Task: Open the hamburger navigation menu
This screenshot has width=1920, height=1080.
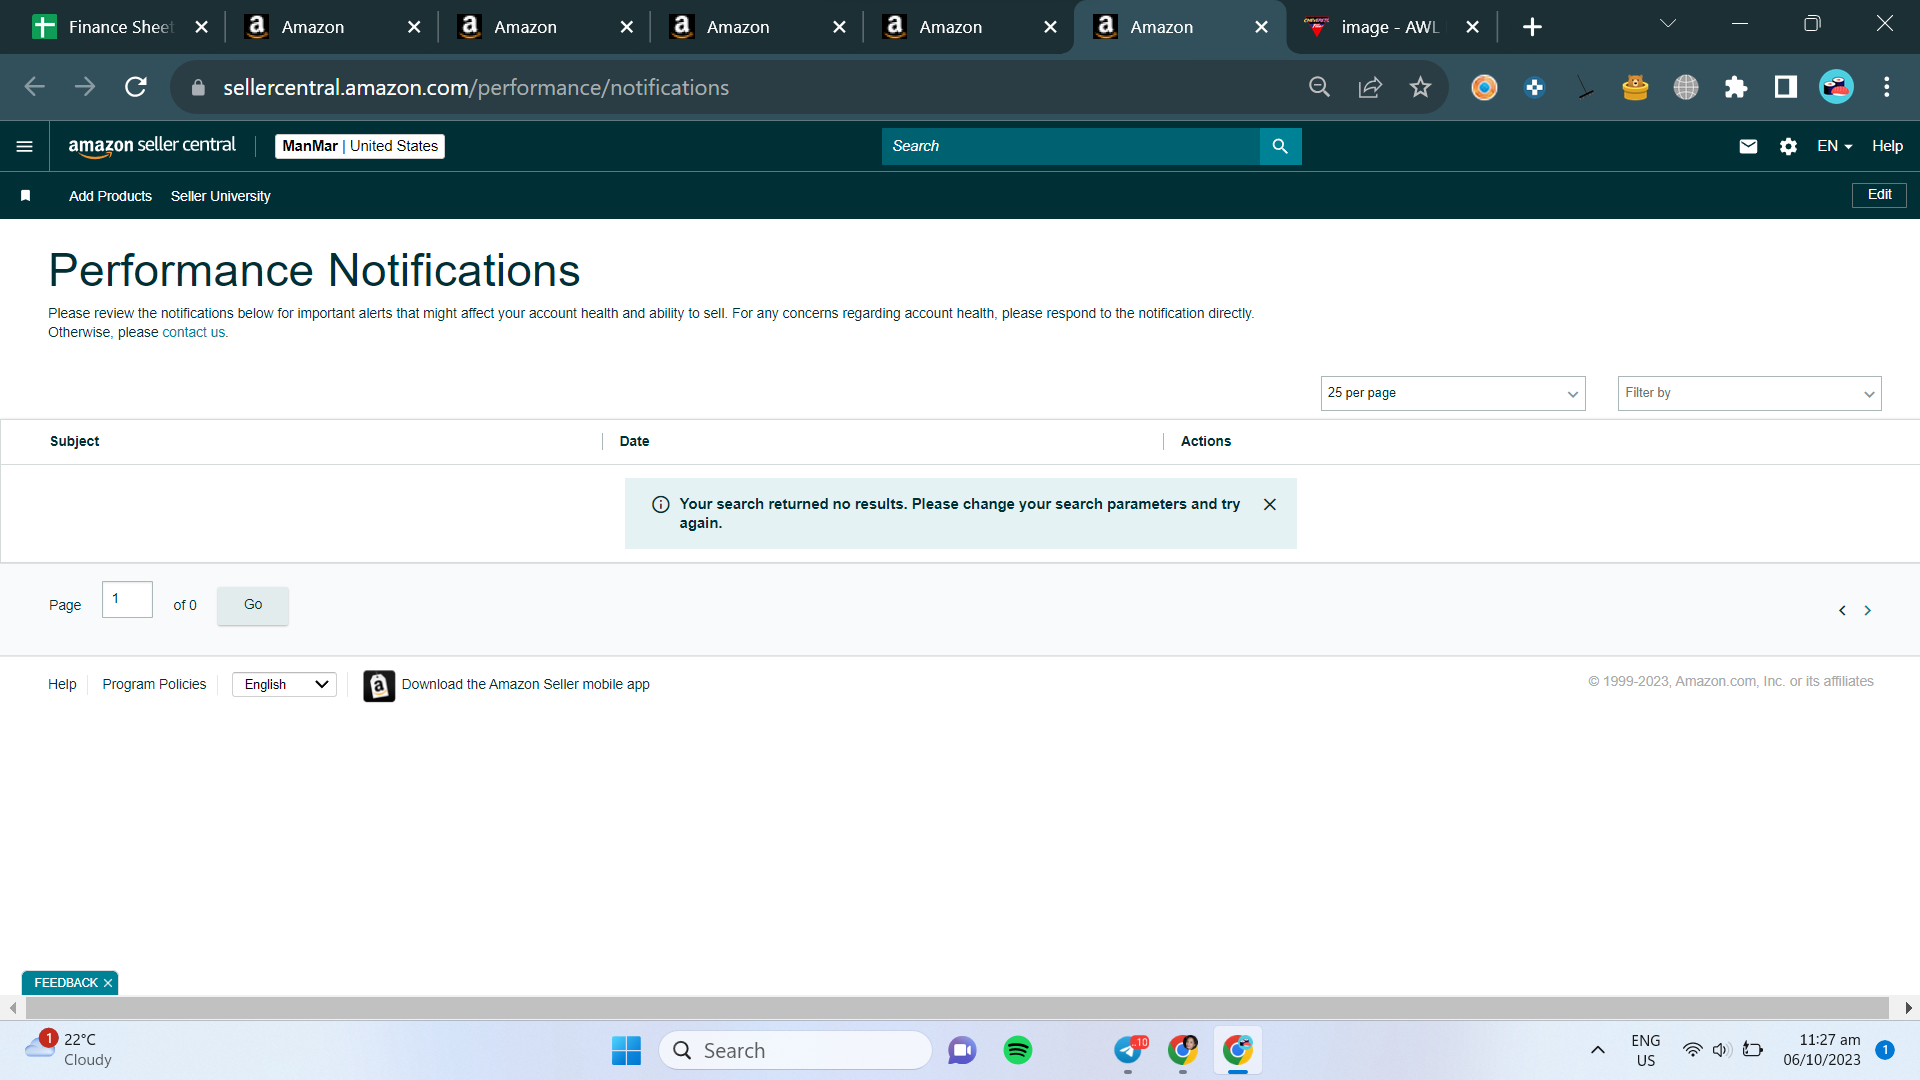Action: pos(25,146)
